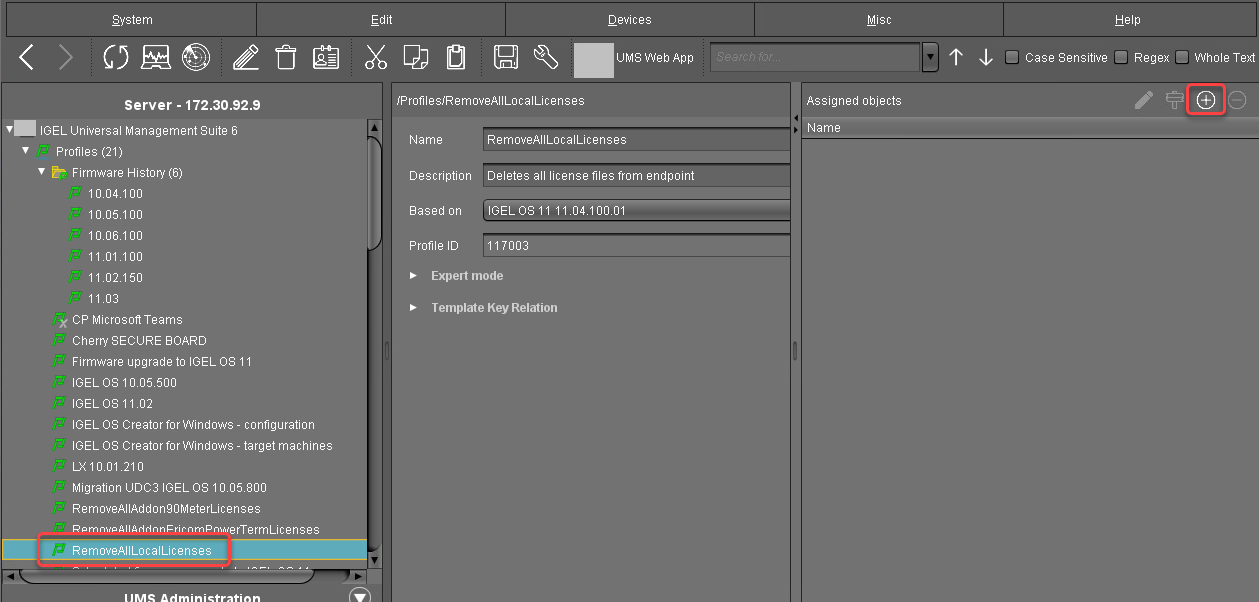Screen dimensions: 1259x602
Task: Enable the Case Sensitive checkbox
Action: (1012, 58)
